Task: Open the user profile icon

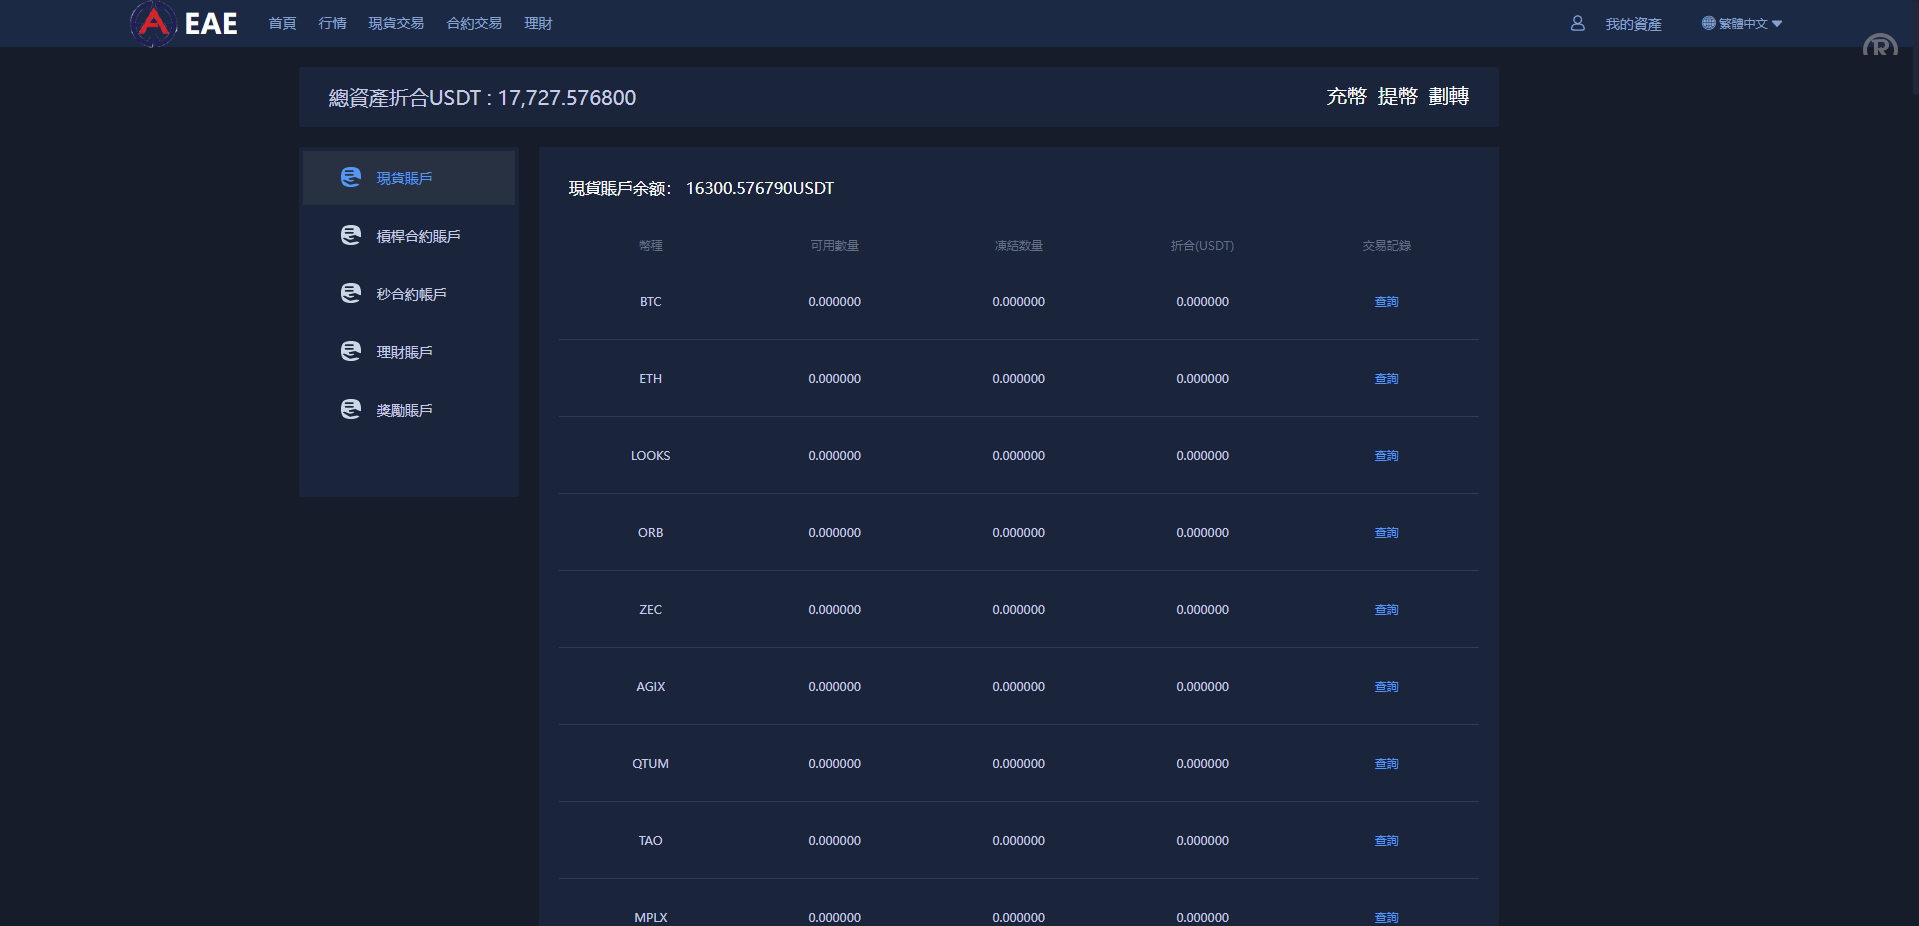Action: coord(1577,23)
